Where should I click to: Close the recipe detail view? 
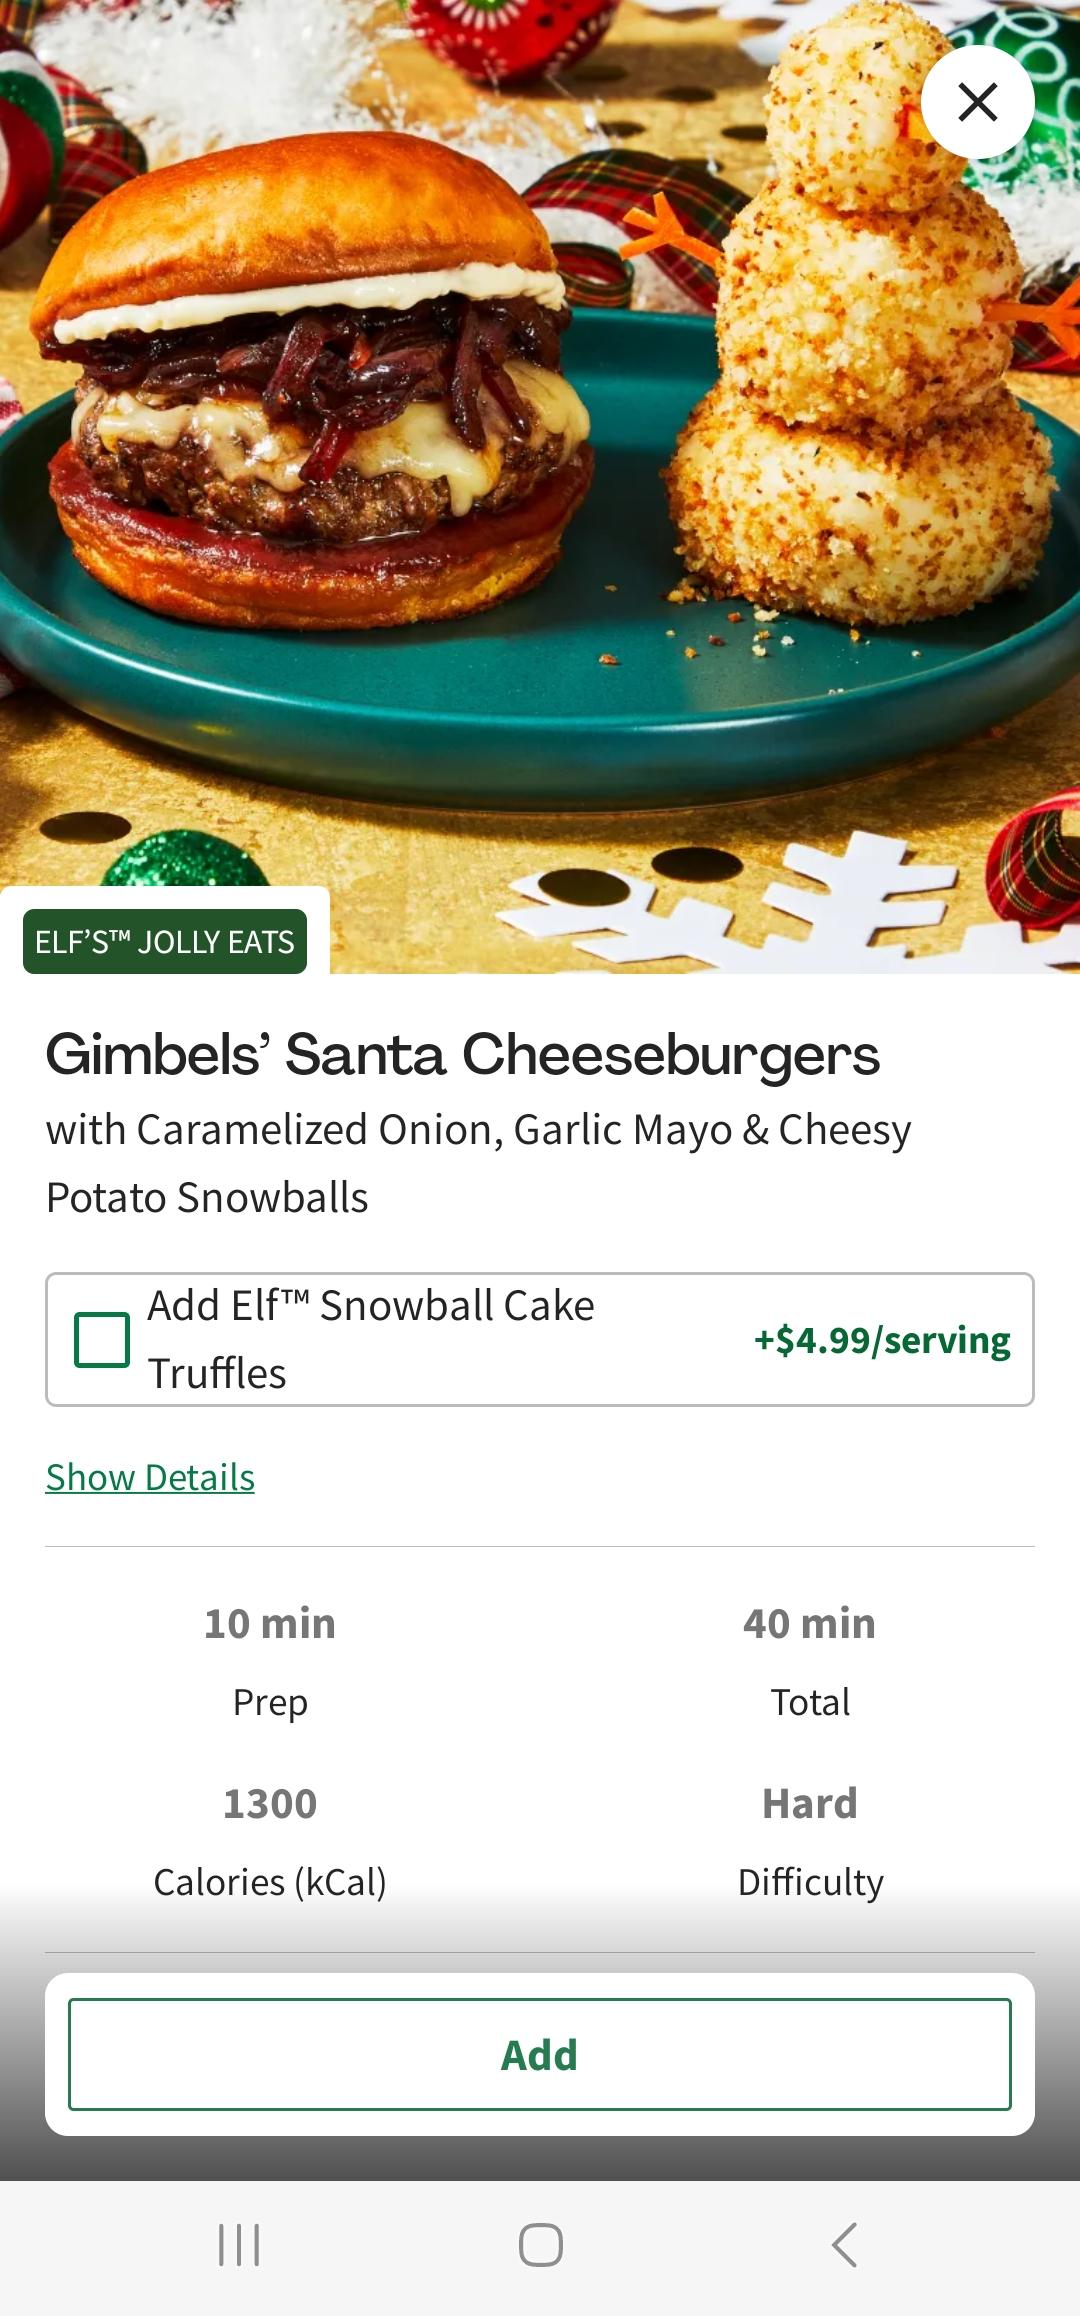click(977, 102)
